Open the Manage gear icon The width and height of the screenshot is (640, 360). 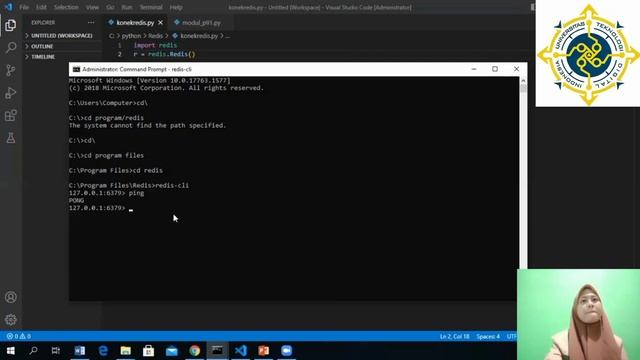pyautogui.click(x=11, y=320)
